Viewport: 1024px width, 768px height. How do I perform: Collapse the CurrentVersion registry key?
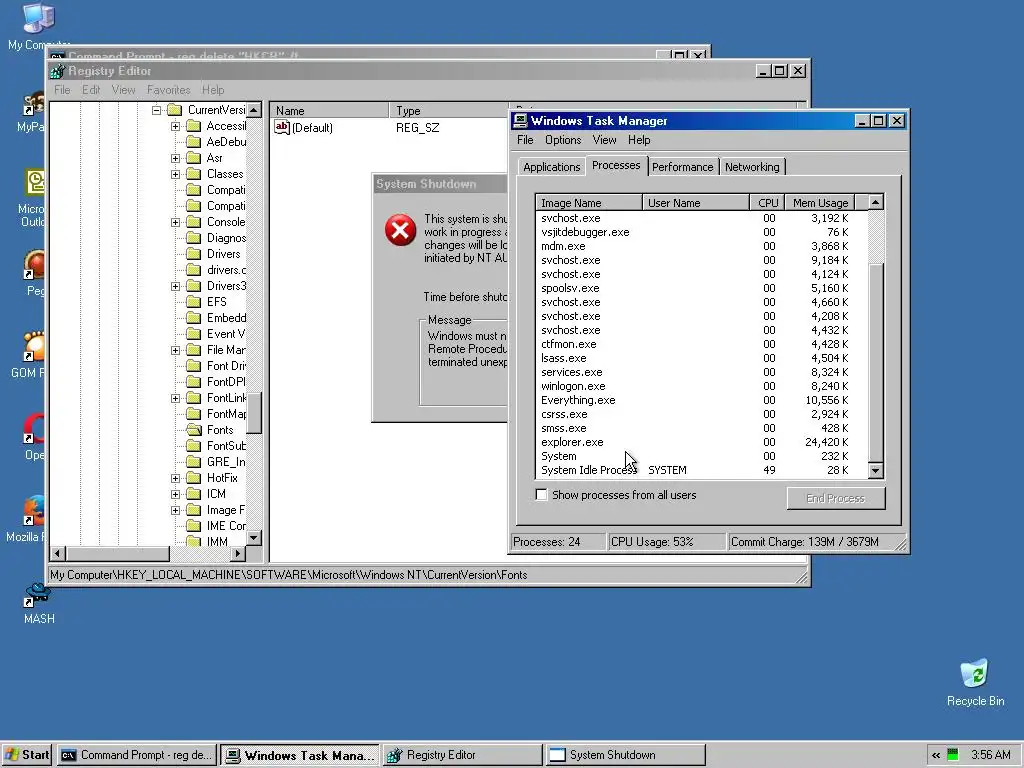pos(156,110)
